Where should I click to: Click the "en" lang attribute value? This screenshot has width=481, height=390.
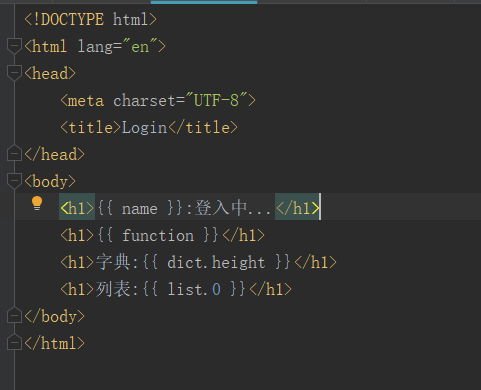(140, 46)
